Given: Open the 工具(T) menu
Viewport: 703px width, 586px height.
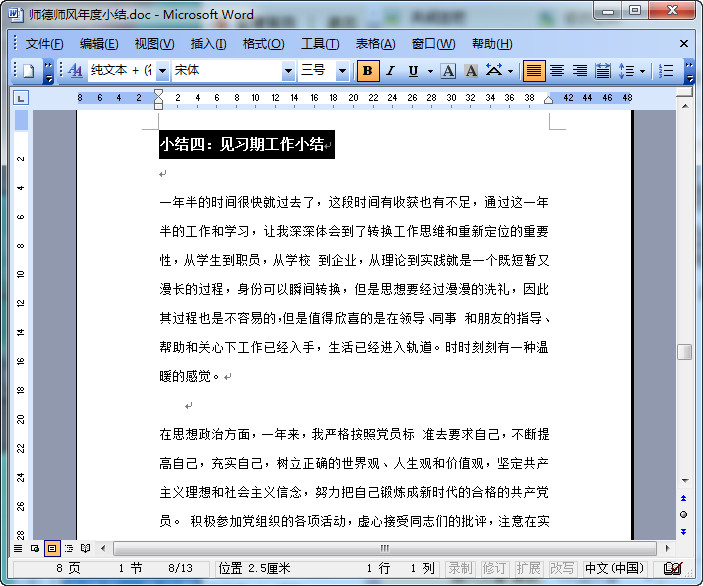Looking at the screenshot, I should (x=320, y=43).
